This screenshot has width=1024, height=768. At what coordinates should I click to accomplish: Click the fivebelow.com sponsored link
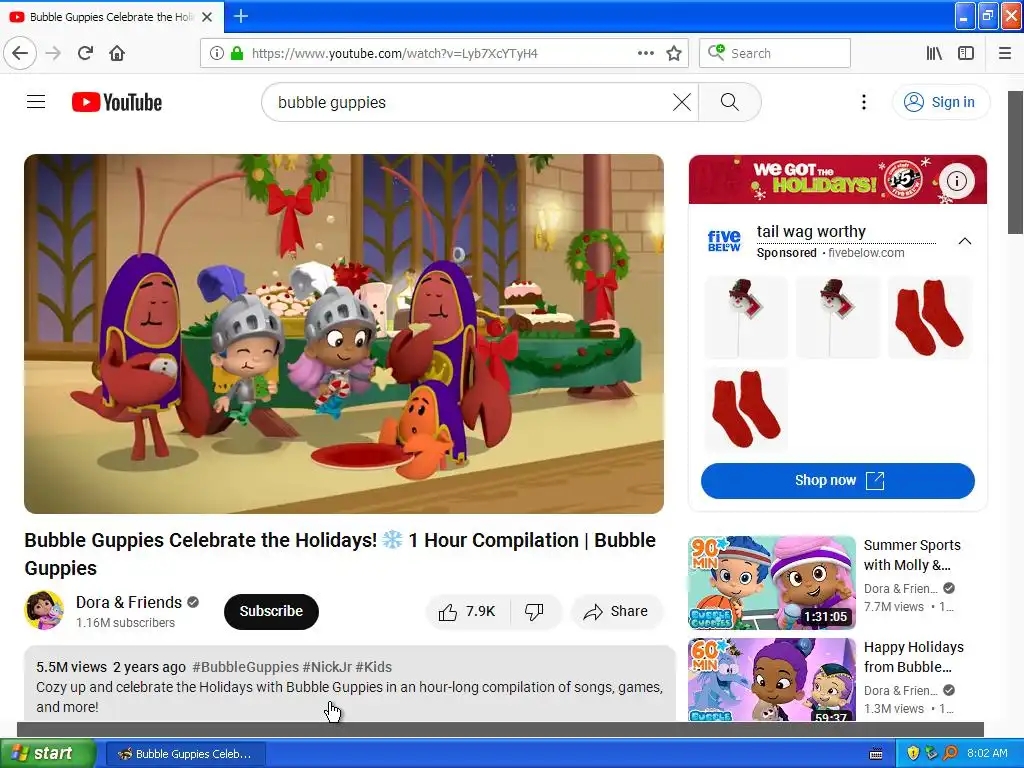click(866, 253)
